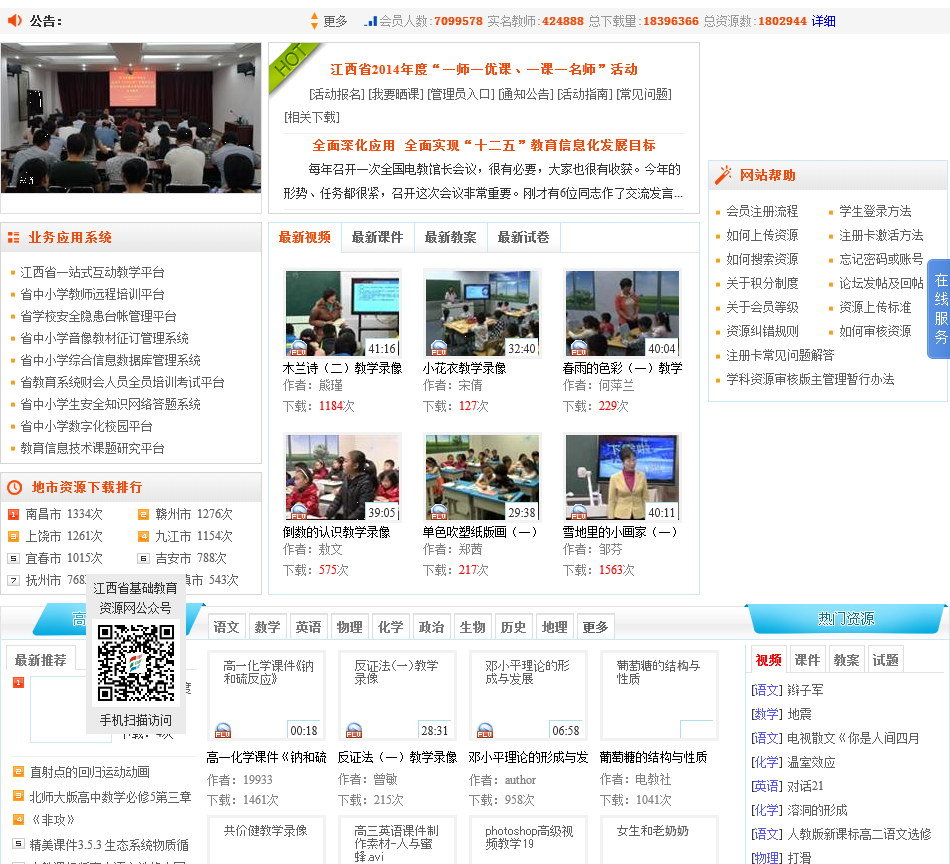Click the clock icon beside 地市资源下载排行

point(15,487)
